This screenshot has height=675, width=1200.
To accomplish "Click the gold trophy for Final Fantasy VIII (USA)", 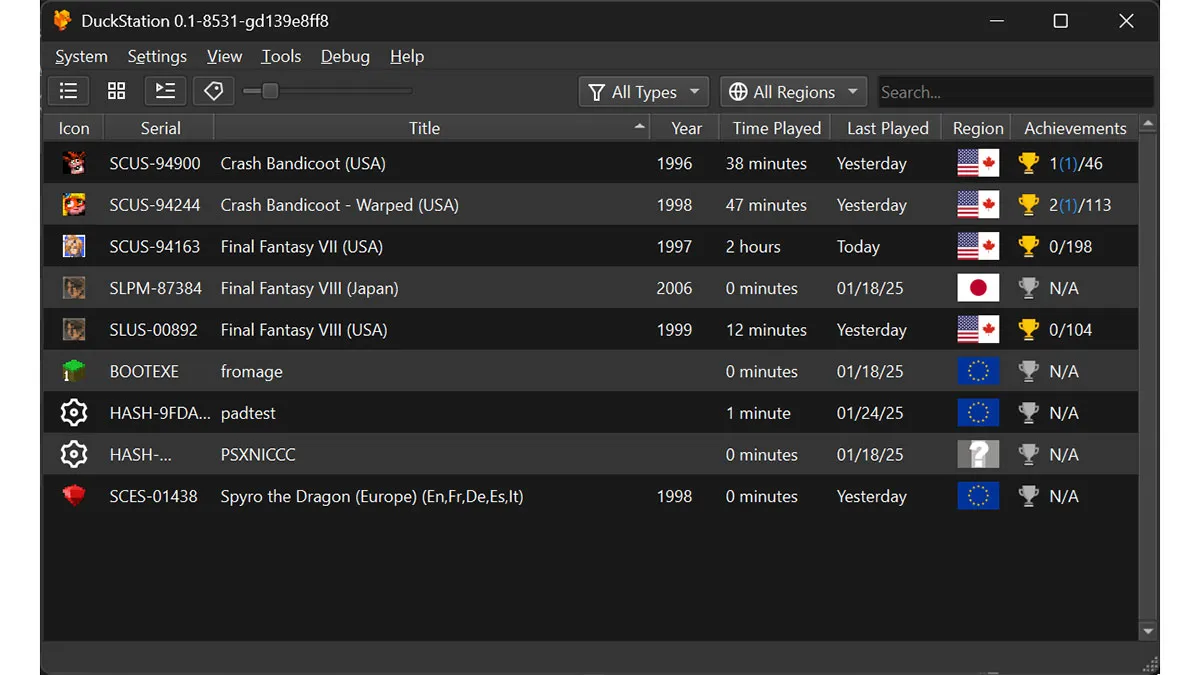I will pyautogui.click(x=1028, y=330).
